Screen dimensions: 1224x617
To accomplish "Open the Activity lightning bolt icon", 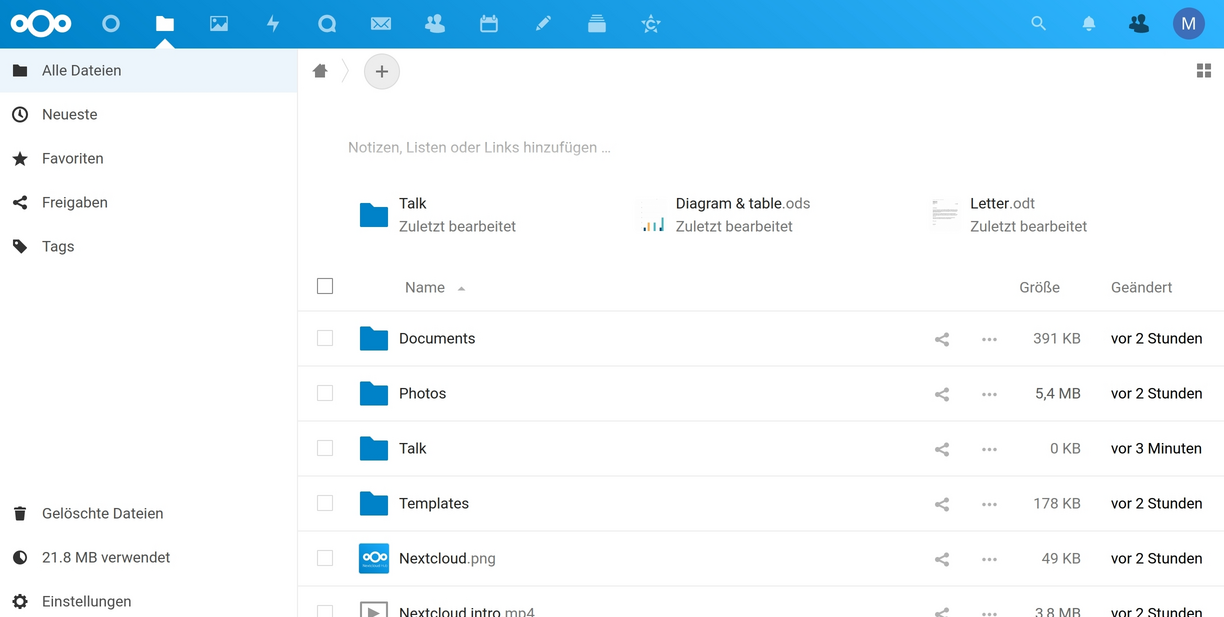I will (273, 24).
